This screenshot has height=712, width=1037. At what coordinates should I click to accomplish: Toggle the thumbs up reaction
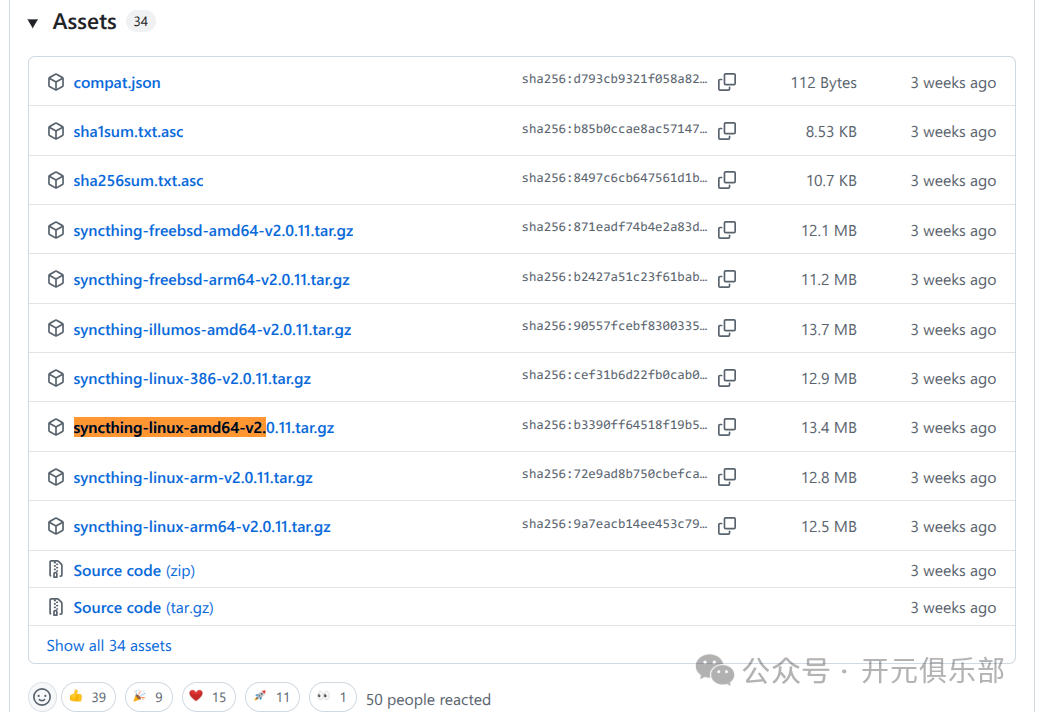(88, 697)
